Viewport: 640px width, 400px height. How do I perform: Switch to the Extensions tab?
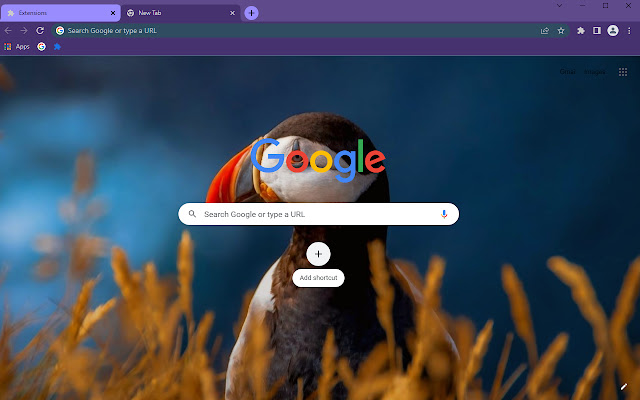click(x=60, y=13)
